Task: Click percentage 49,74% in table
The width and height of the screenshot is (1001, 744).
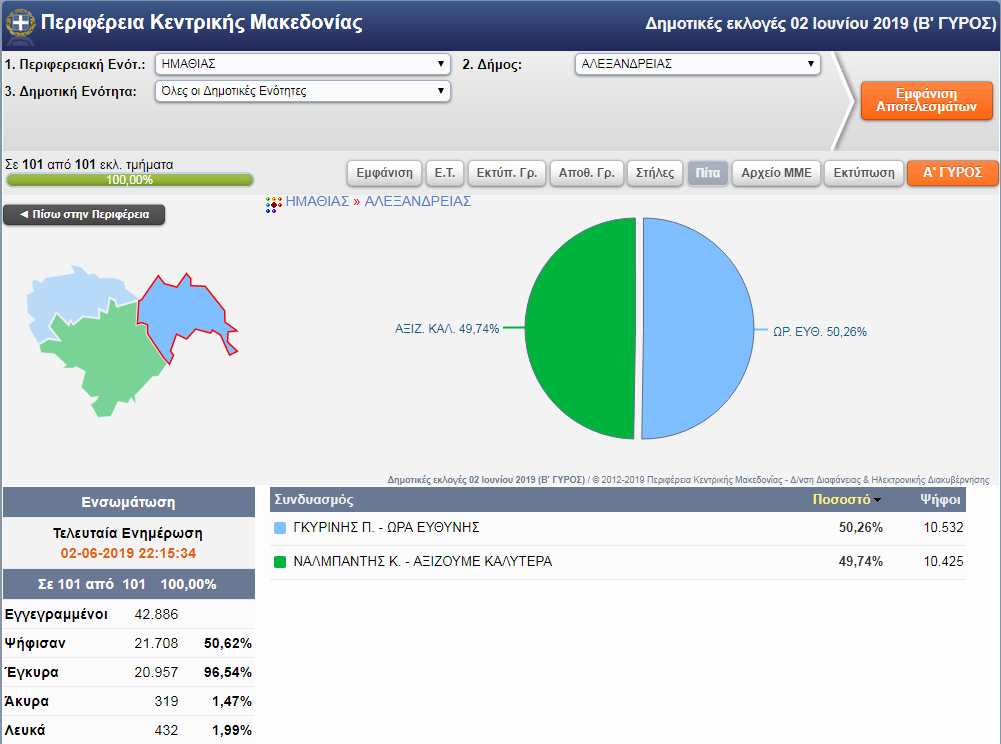Action: 861,561
